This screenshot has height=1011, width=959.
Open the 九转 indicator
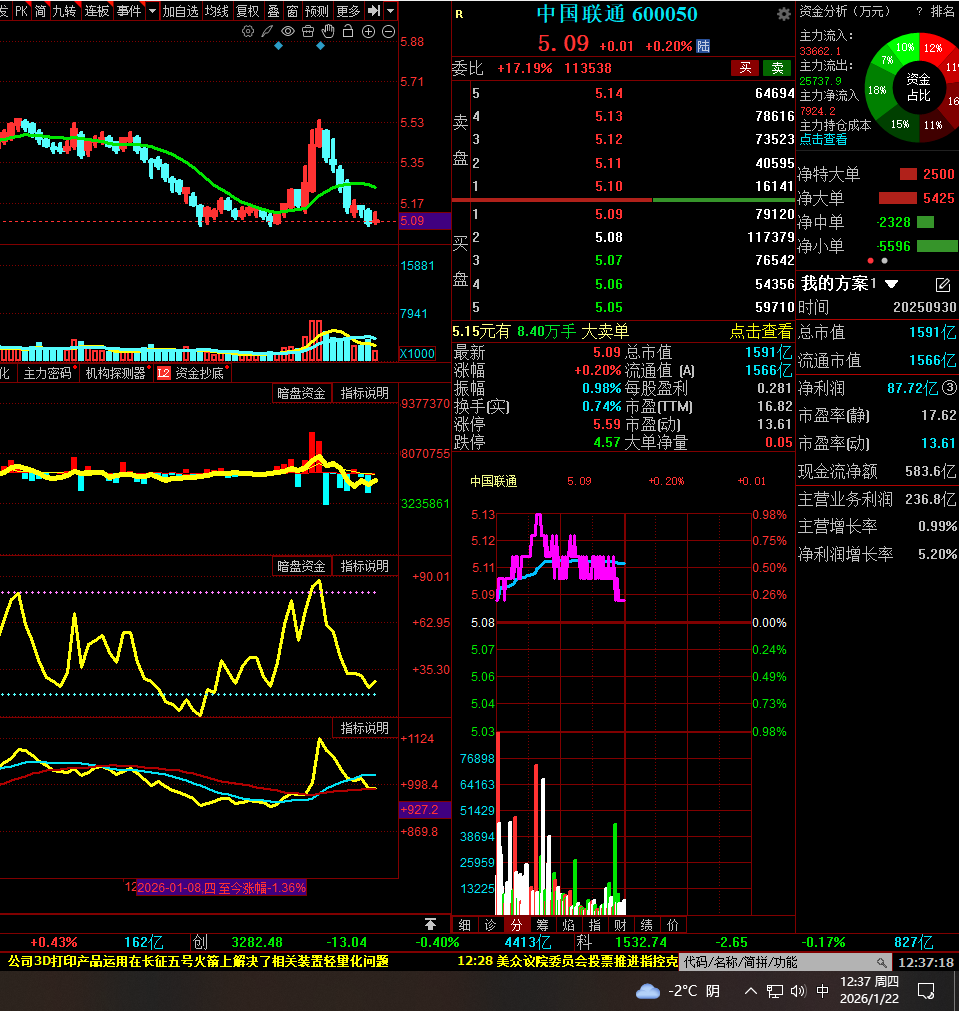pos(64,11)
